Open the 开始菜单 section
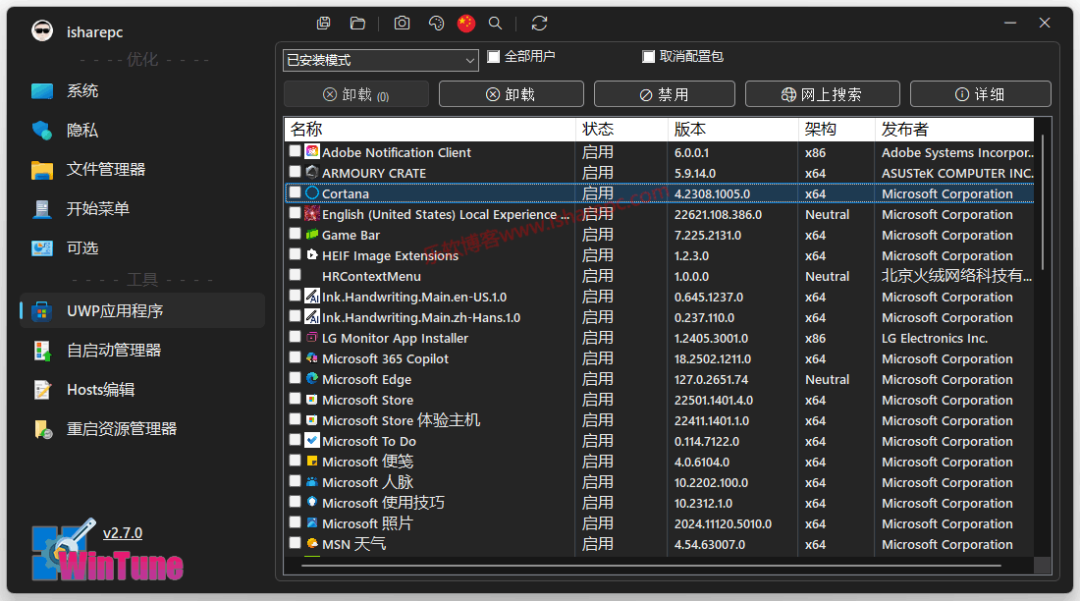 click(x=142, y=209)
